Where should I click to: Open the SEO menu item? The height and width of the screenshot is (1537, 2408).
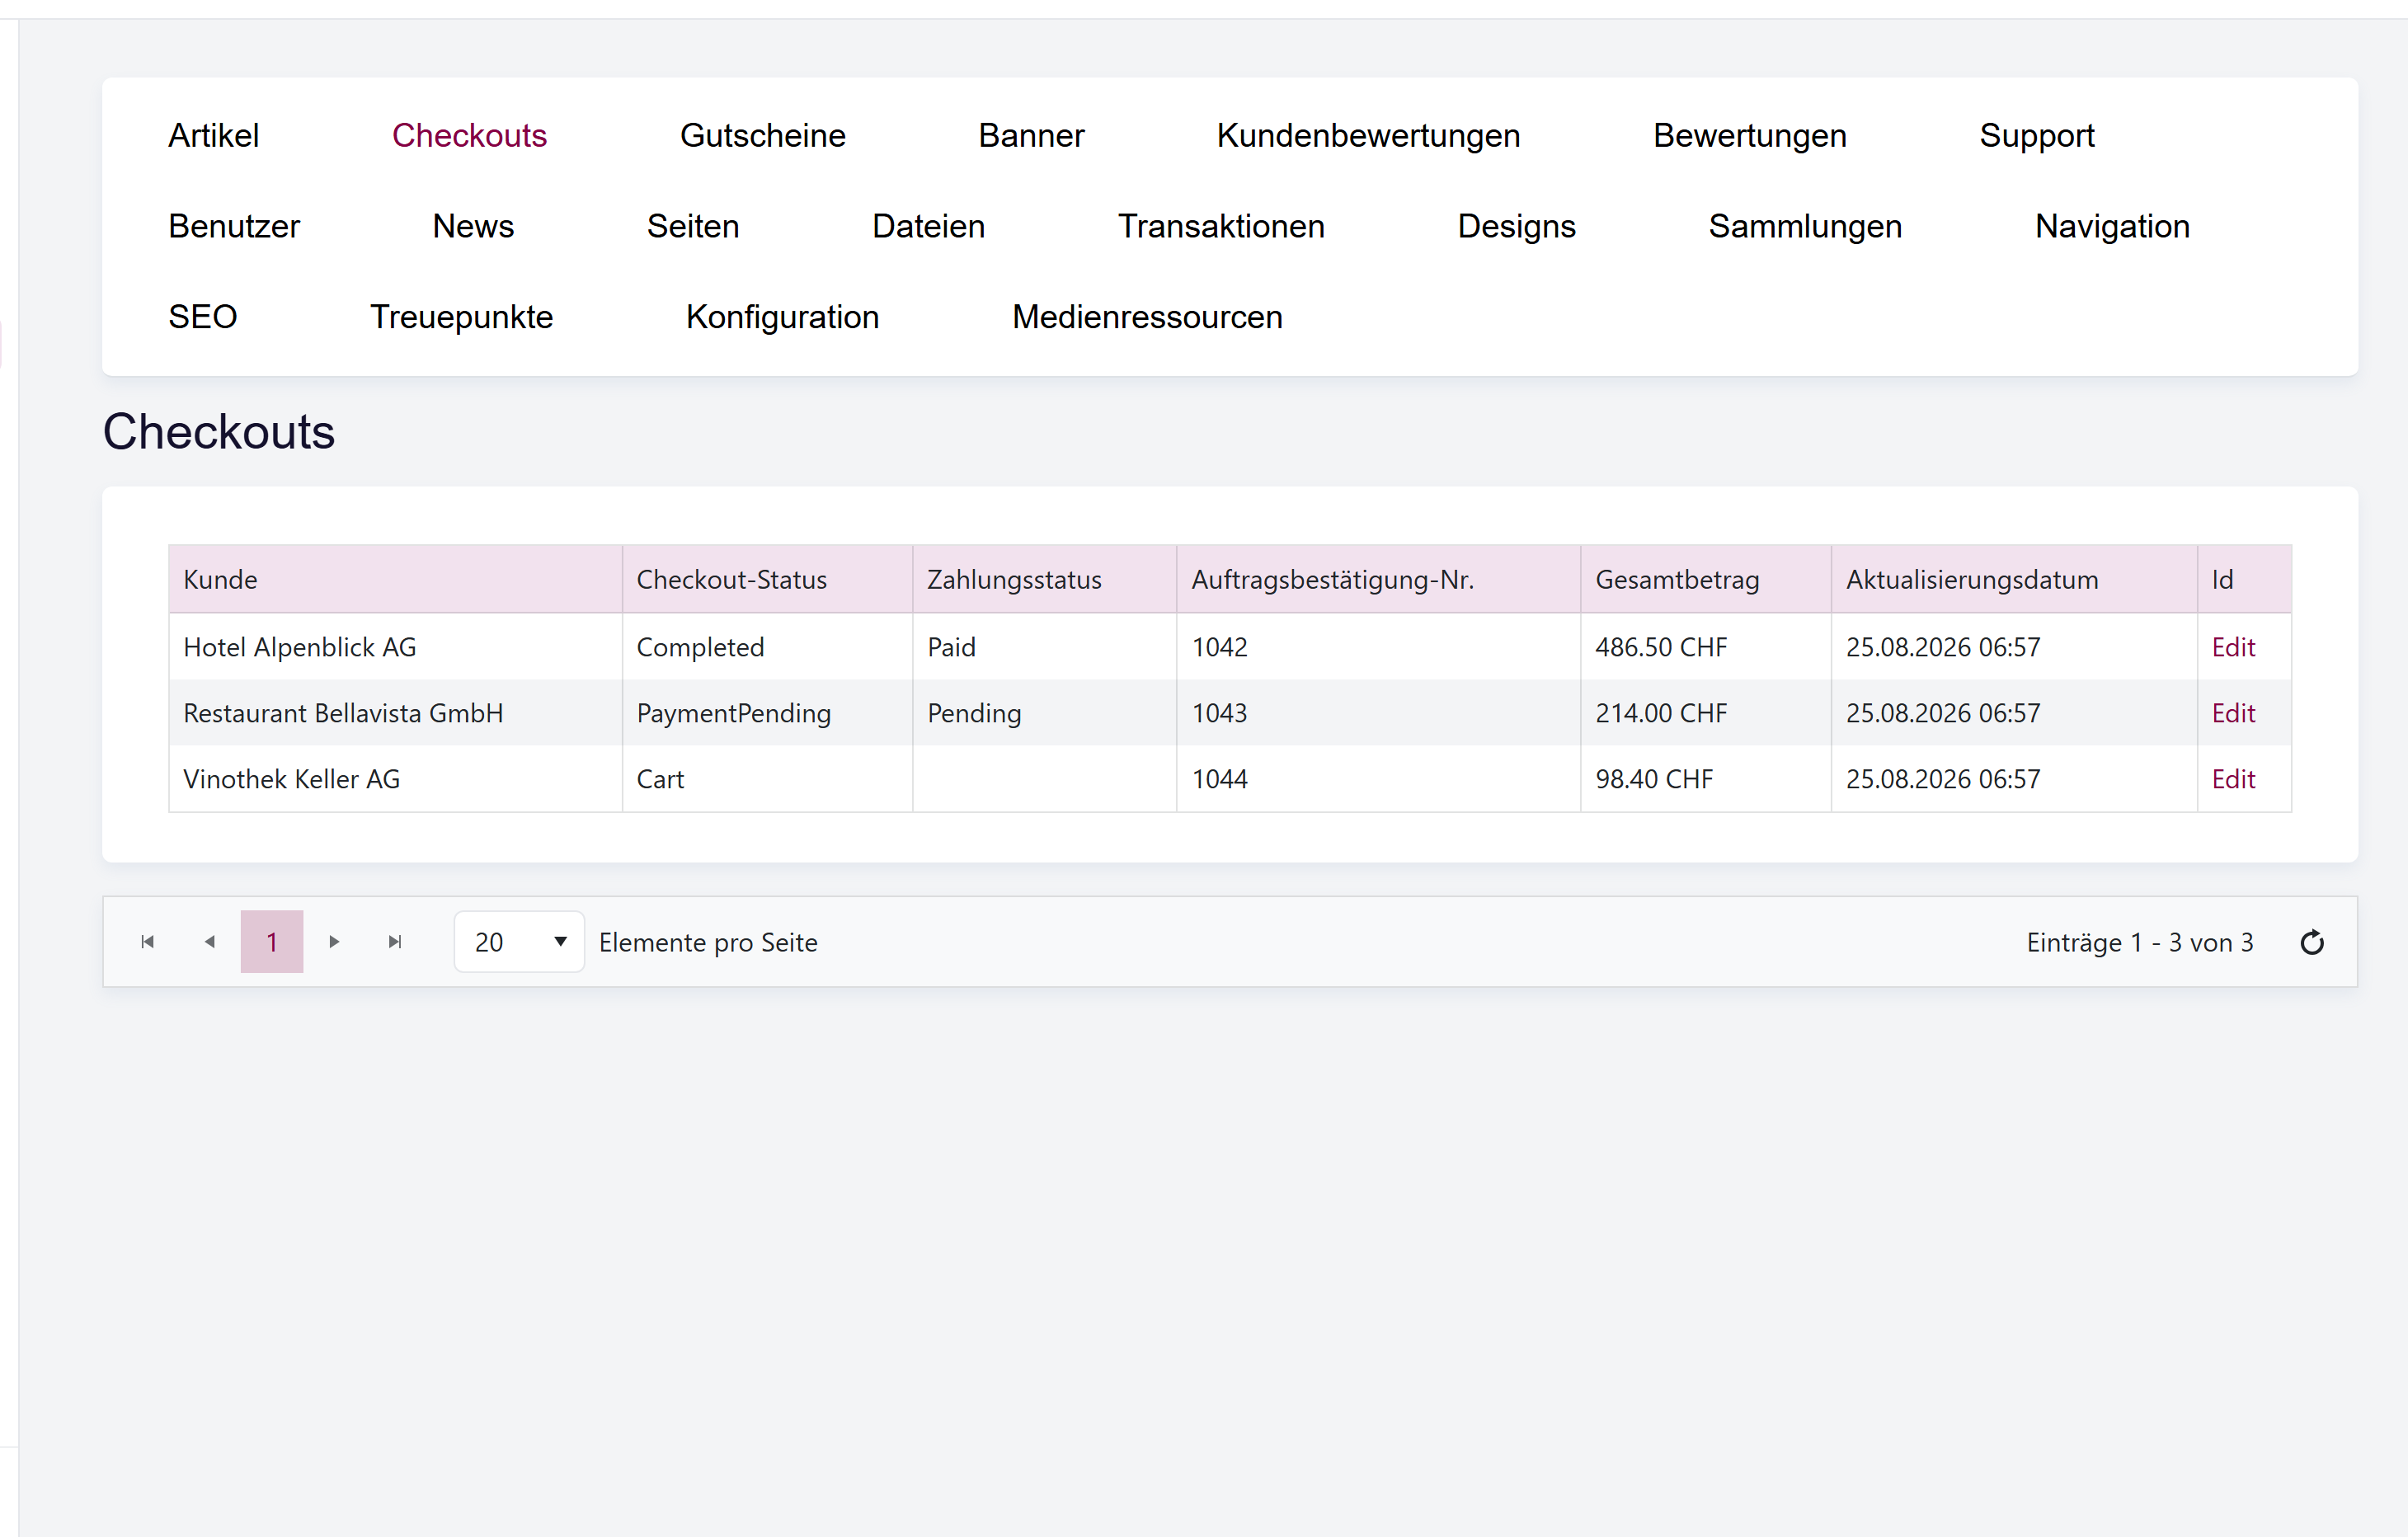(203, 317)
